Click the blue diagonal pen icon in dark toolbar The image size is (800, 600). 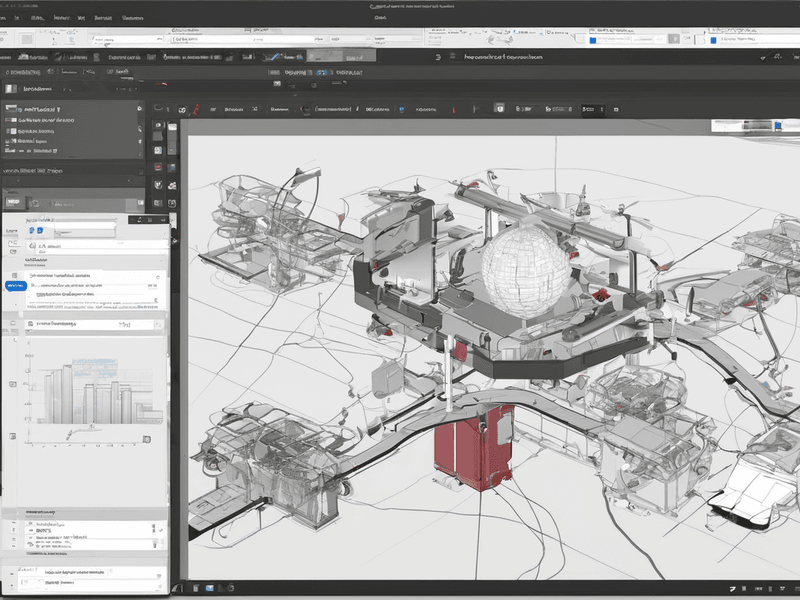point(276,57)
